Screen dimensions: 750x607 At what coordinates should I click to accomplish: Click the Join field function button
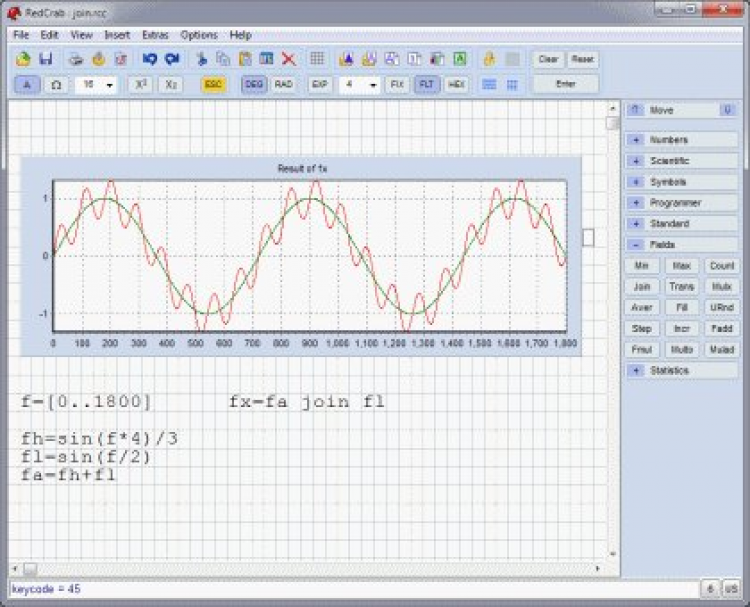coord(641,287)
